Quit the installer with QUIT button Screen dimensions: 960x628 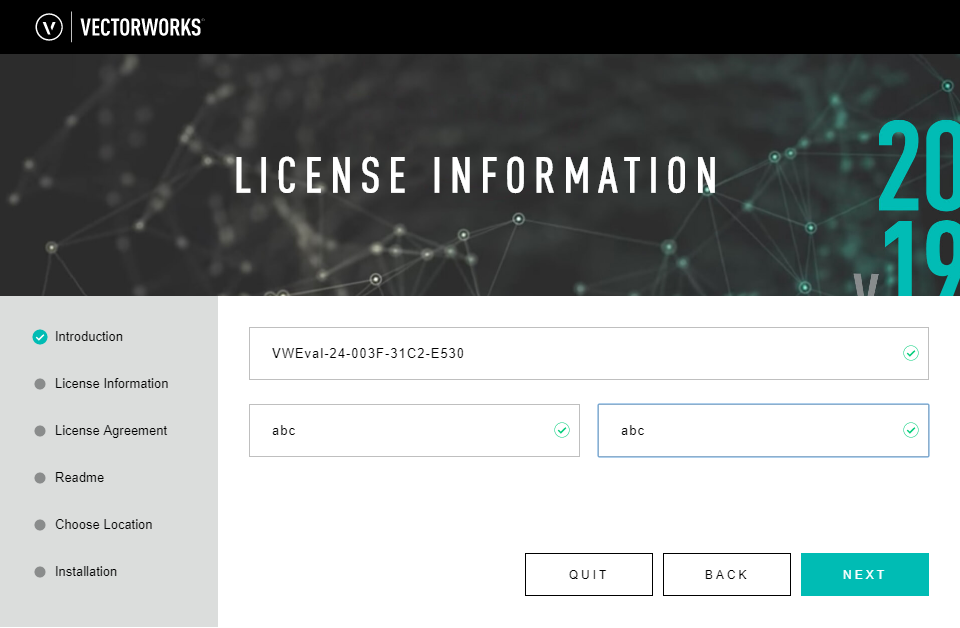(x=588, y=574)
